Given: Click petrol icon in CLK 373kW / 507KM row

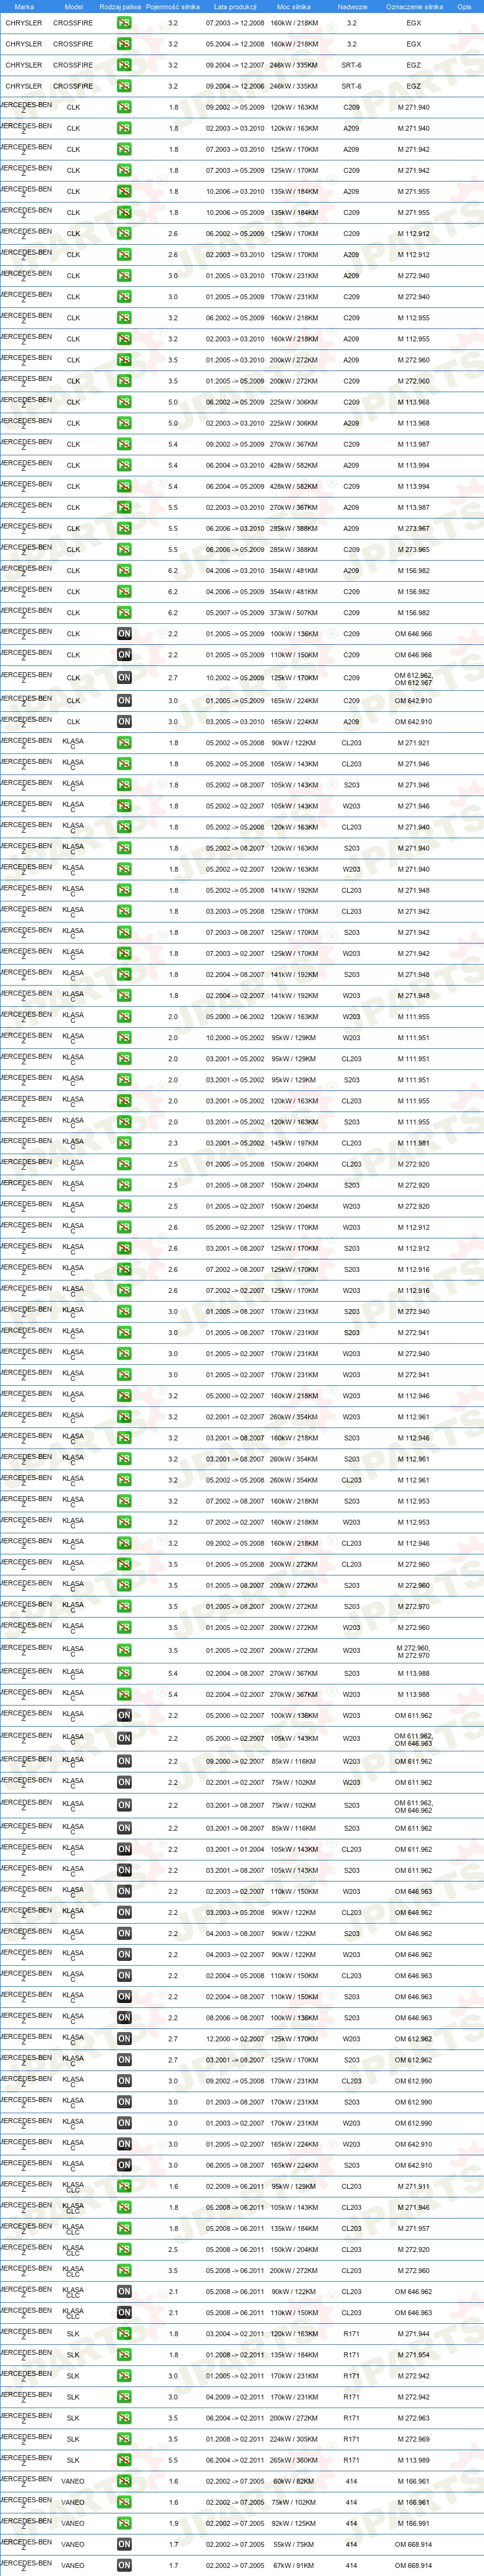Looking at the screenshot, I should click(x=124, y=613).
